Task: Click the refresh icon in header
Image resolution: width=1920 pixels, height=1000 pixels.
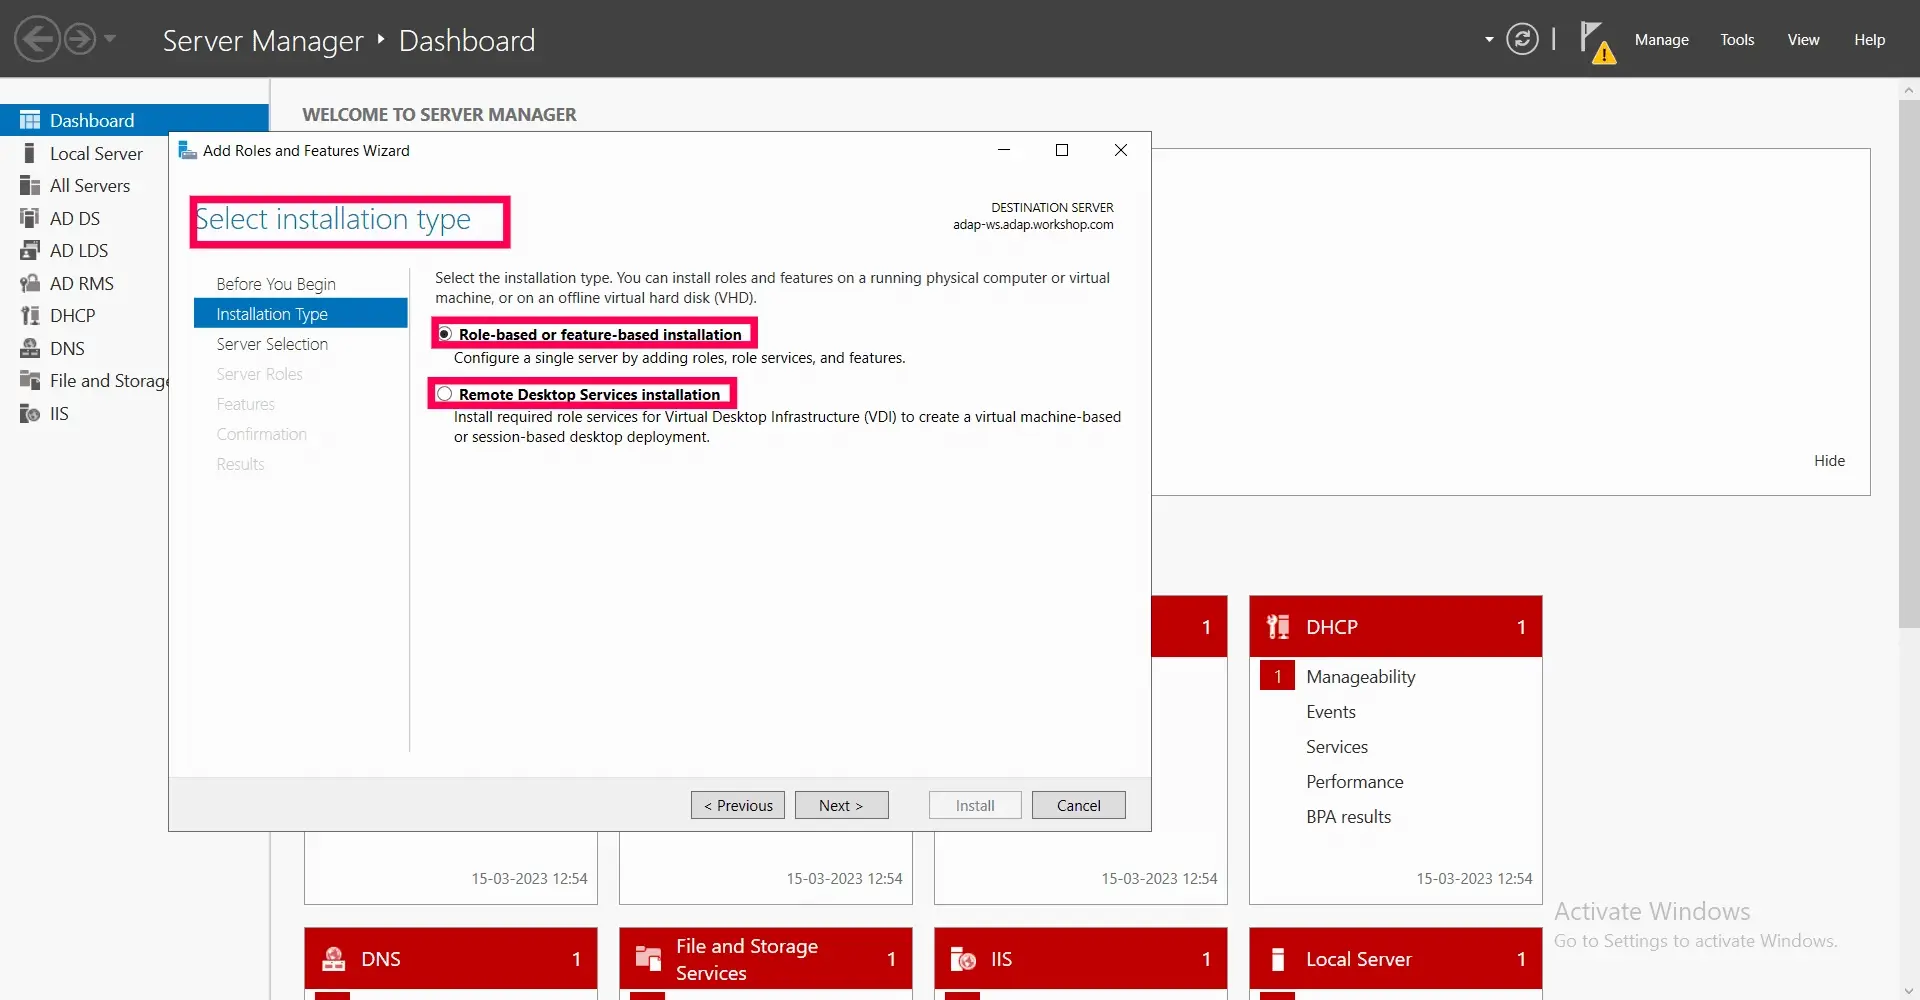Action: pyautogui.click(x=1521, y=40)
